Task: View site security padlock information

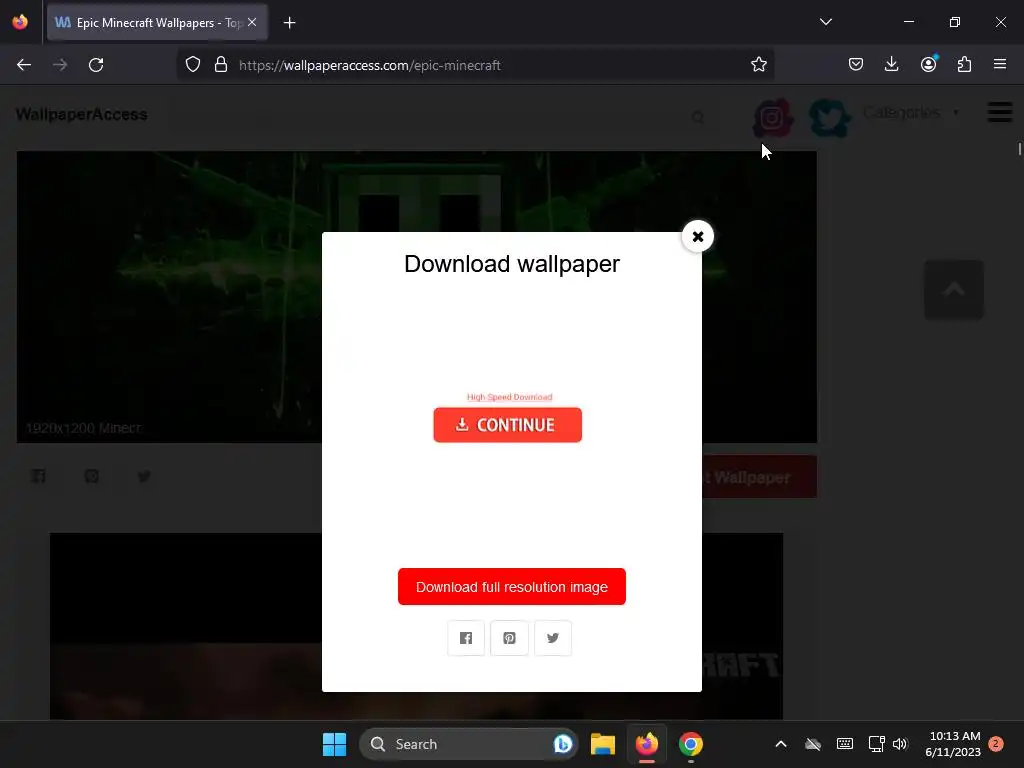Action: click(x=221, y=65)
